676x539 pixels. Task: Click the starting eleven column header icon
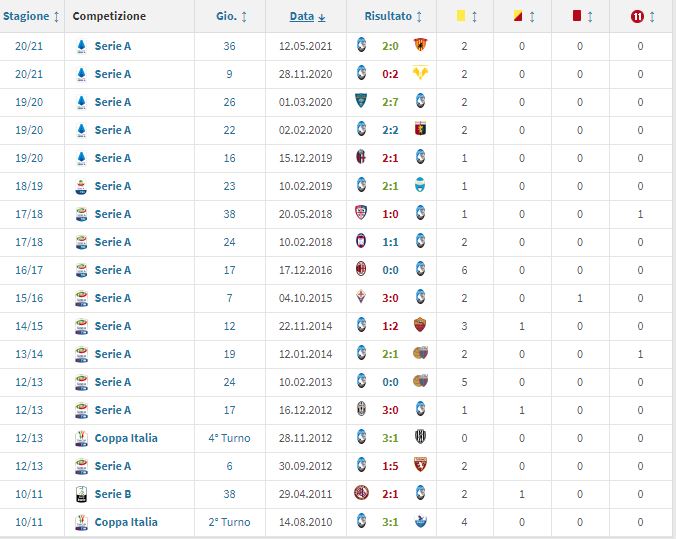pos(638,17)
